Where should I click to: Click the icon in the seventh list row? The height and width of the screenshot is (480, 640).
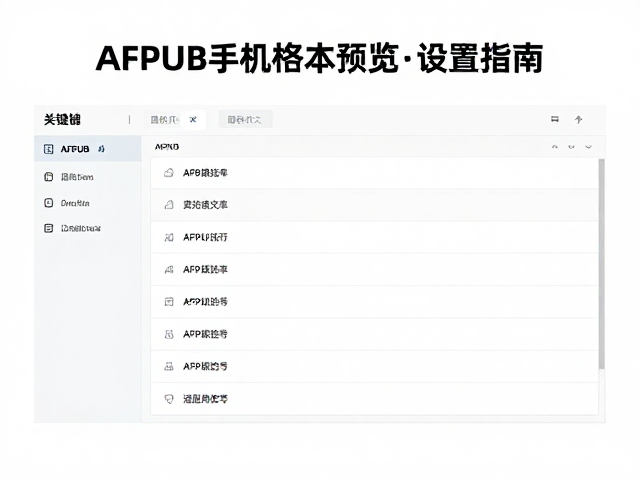169,367
